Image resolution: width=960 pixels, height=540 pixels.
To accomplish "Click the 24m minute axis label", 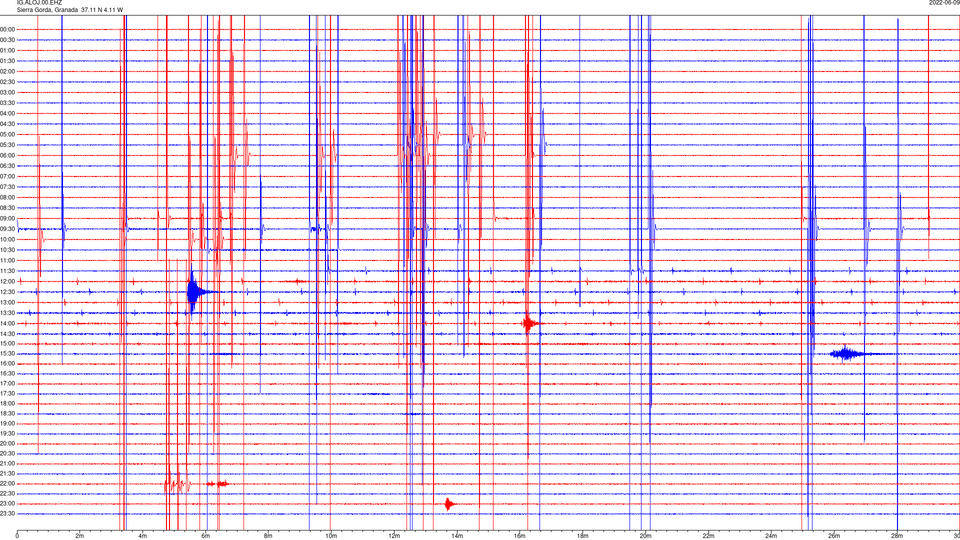I will click(771, 536).
